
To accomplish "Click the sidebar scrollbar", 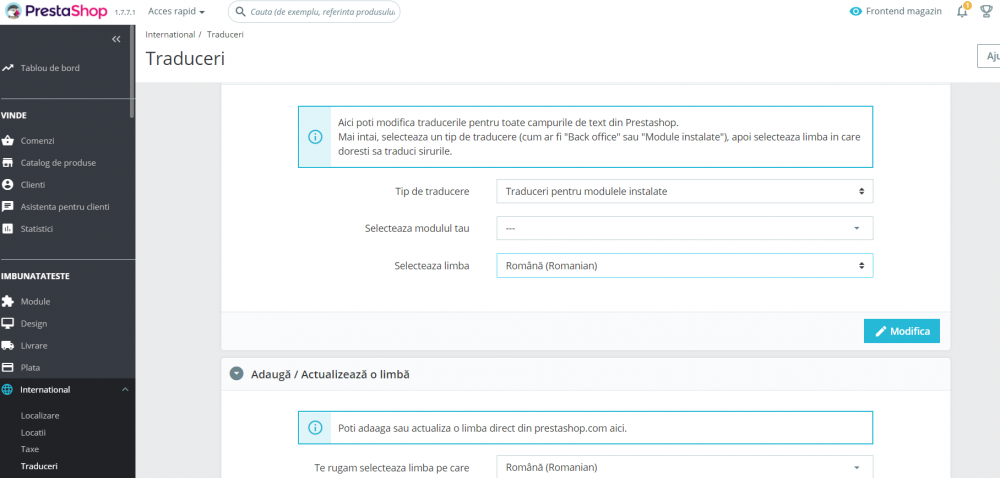I will (132, 71).
